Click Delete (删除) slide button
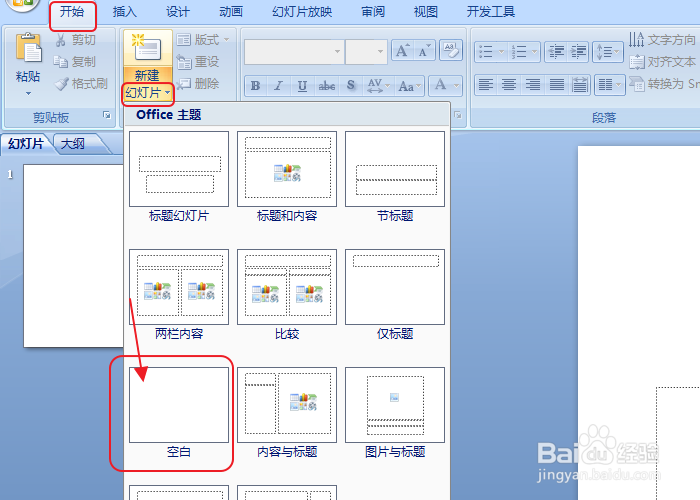This screenshot has width=700, height=500. [x=198, y=83]
